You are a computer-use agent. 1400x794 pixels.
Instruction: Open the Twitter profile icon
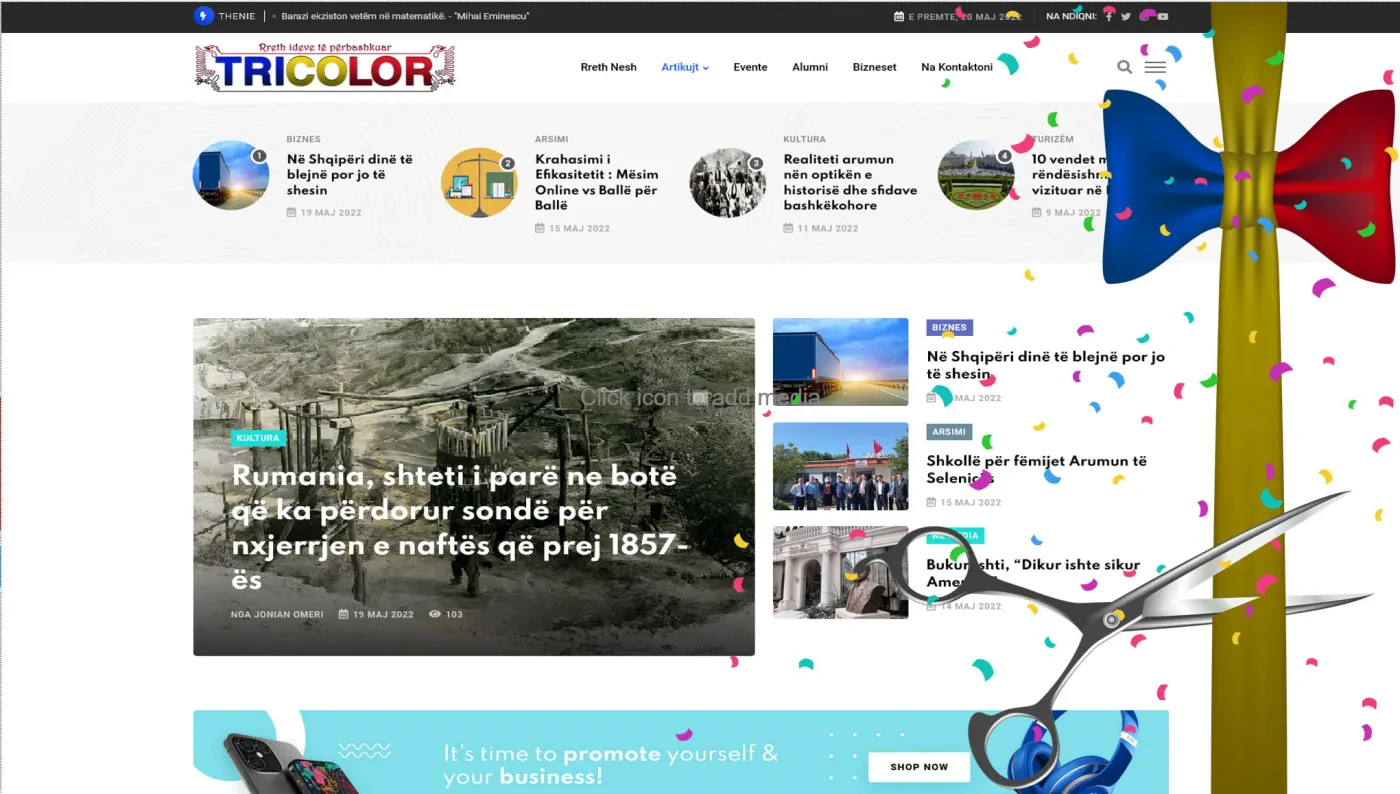coord(1126,16)
